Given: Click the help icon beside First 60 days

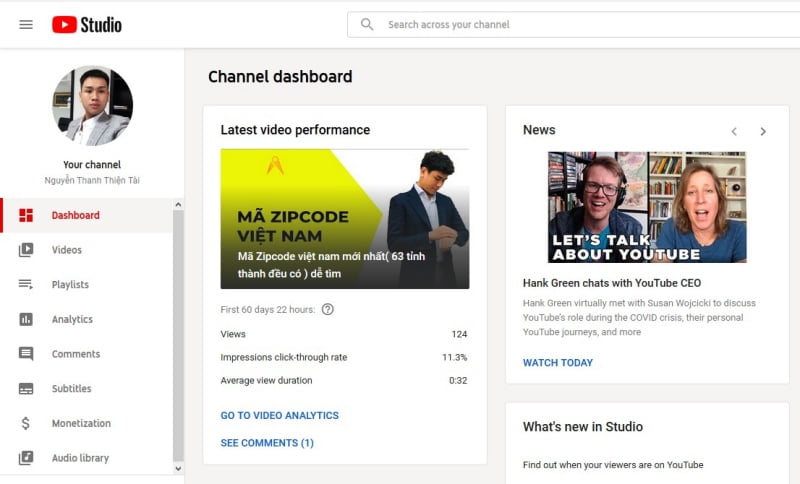Looking at the screenshot, I should pyautogui.click(x=327, y=309).
